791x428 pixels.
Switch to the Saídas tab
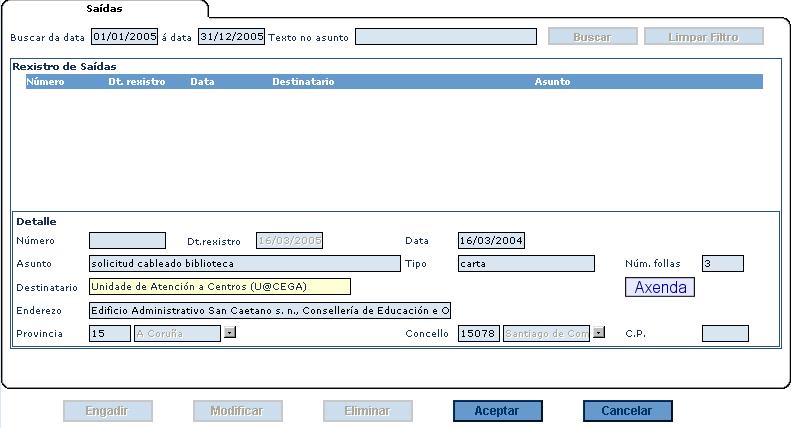(x=104, y=9)
